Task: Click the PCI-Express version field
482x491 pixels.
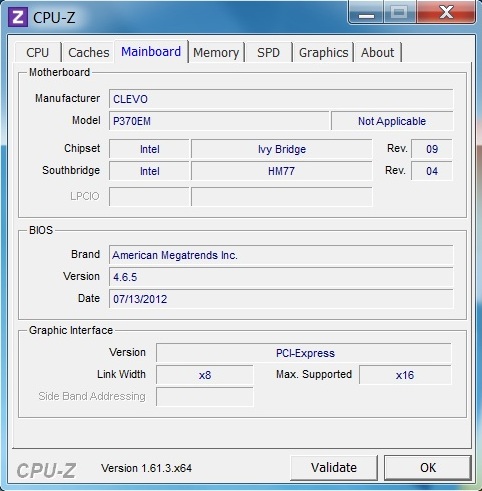Action: click(304, 353)
